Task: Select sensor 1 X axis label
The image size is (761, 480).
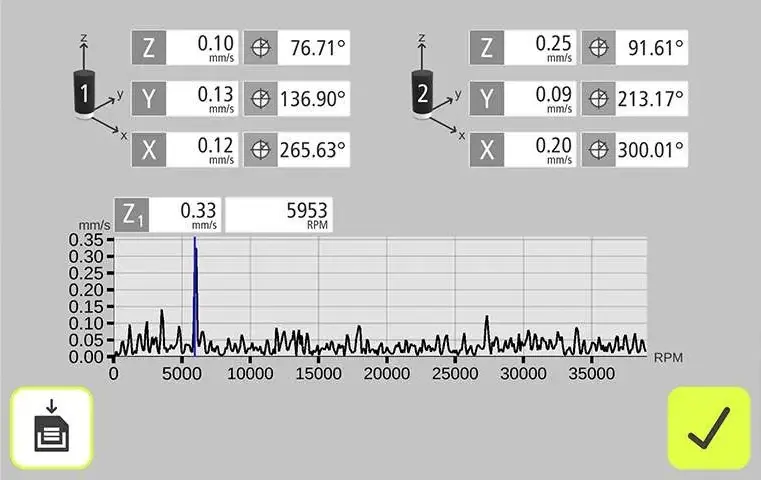Action: [149, 149]
